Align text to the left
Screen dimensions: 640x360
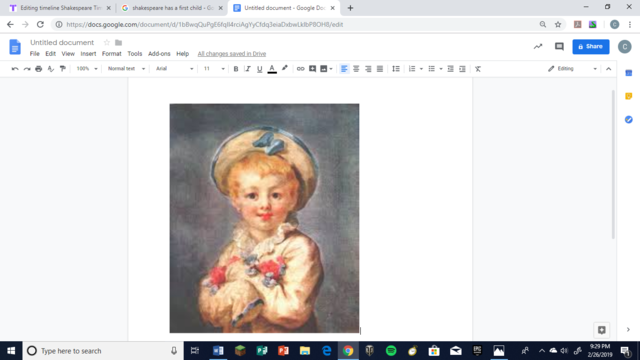coord(344,69)
